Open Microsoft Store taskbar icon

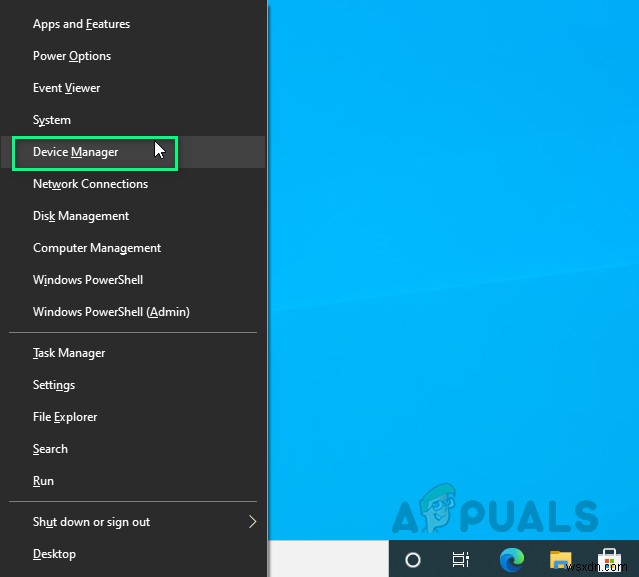coord(609,559)
